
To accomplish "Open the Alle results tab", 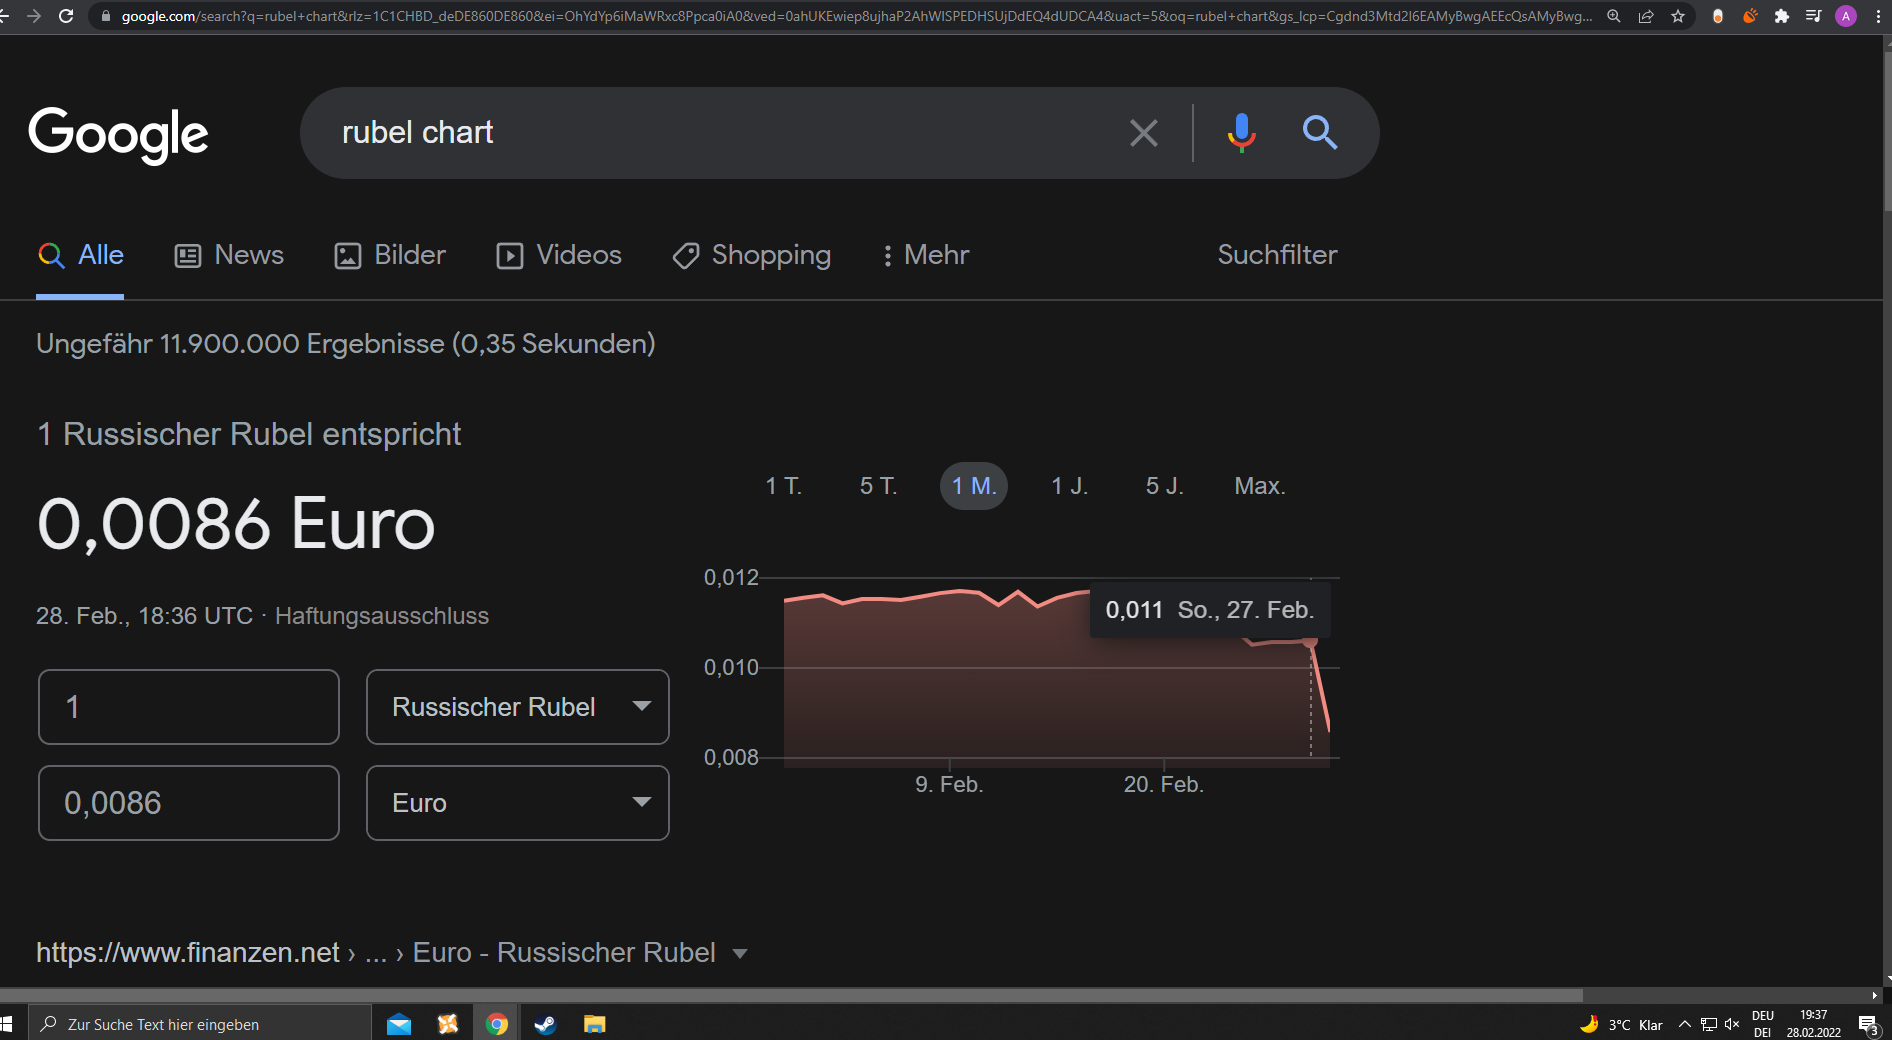I will [x=80, y=255].
